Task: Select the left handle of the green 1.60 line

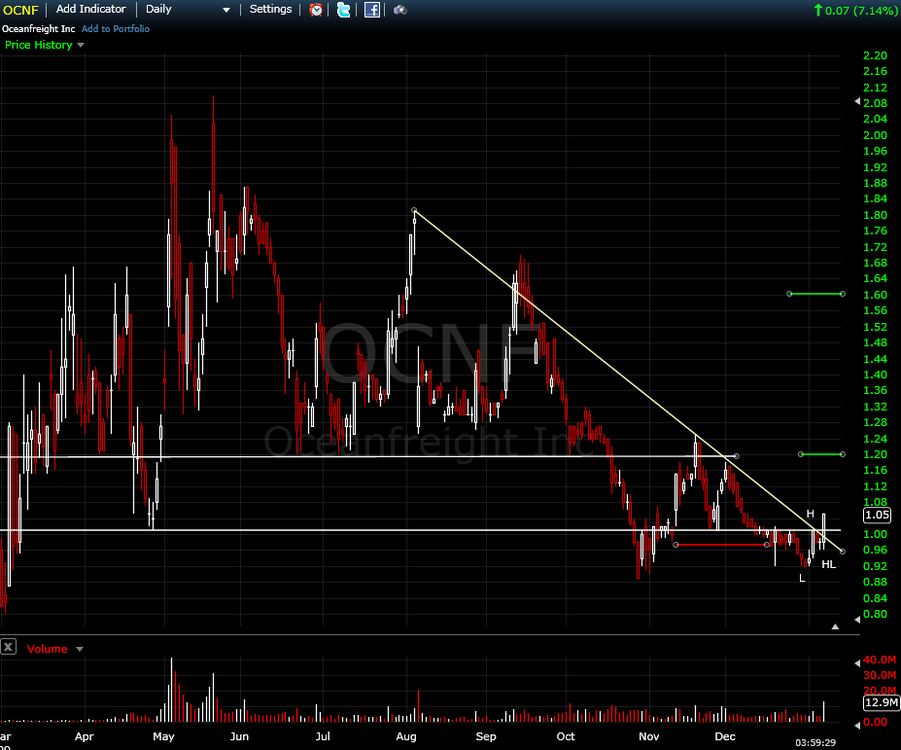Action: (x=790, y=294)
